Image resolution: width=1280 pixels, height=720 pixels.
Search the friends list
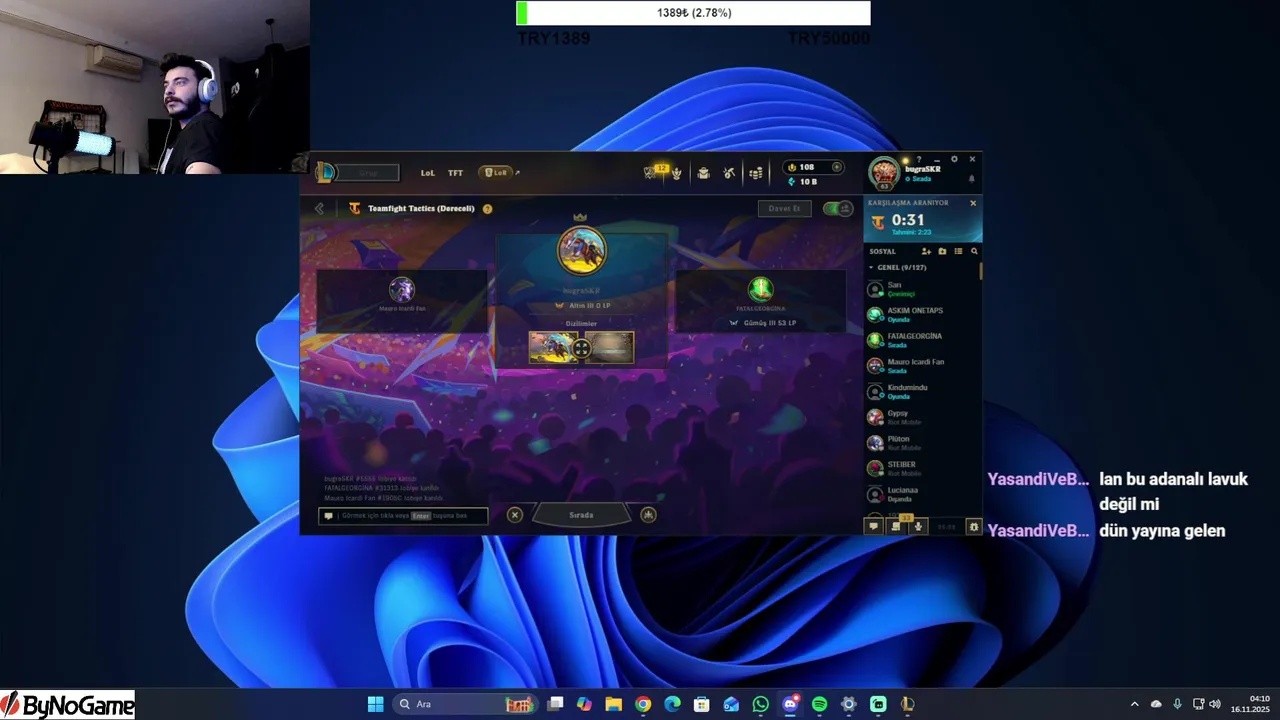(974, 251)
